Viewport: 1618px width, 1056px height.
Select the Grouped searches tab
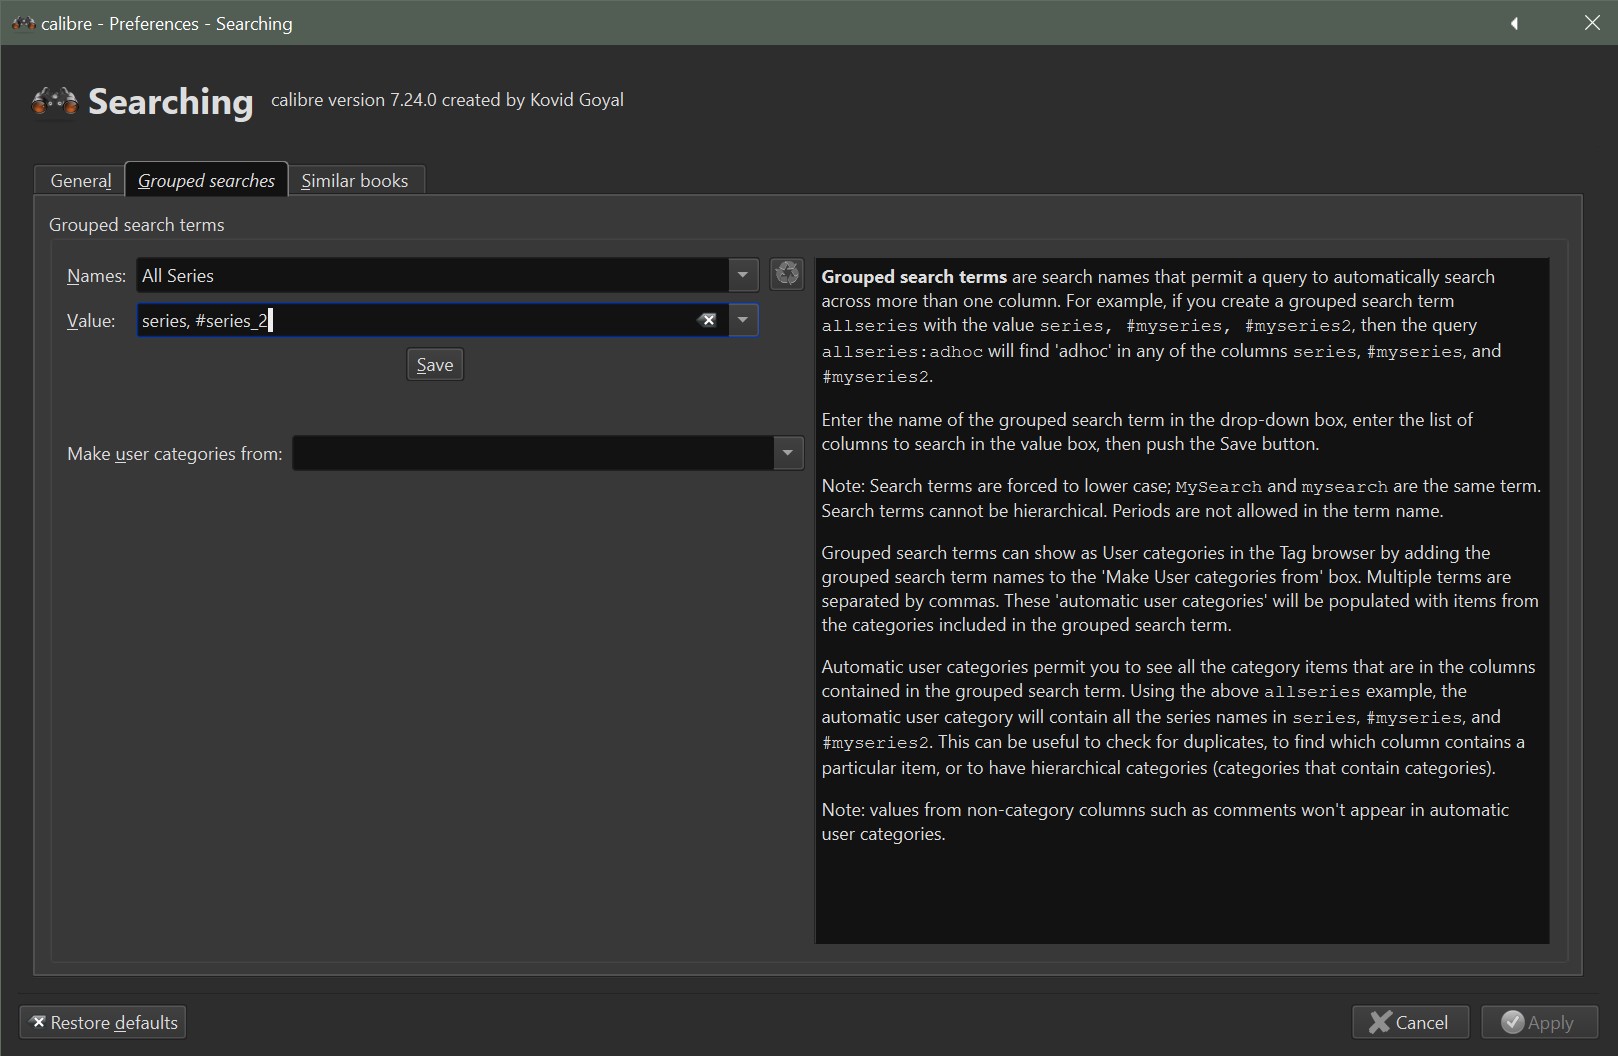coord(206,180)
